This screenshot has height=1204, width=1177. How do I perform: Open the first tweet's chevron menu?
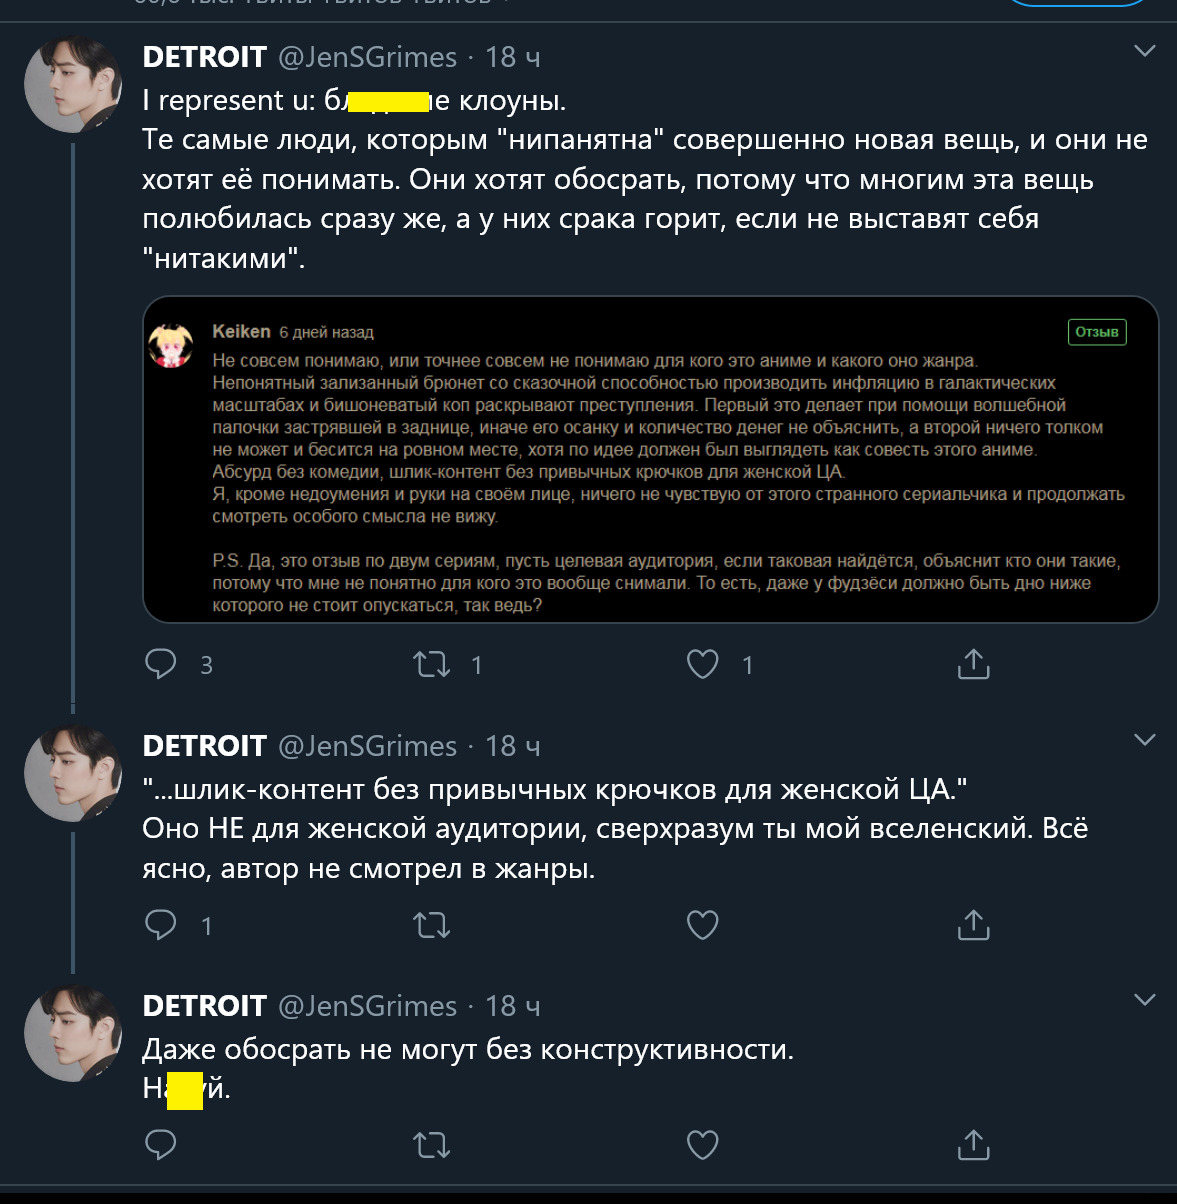[x=1145, y=51]
